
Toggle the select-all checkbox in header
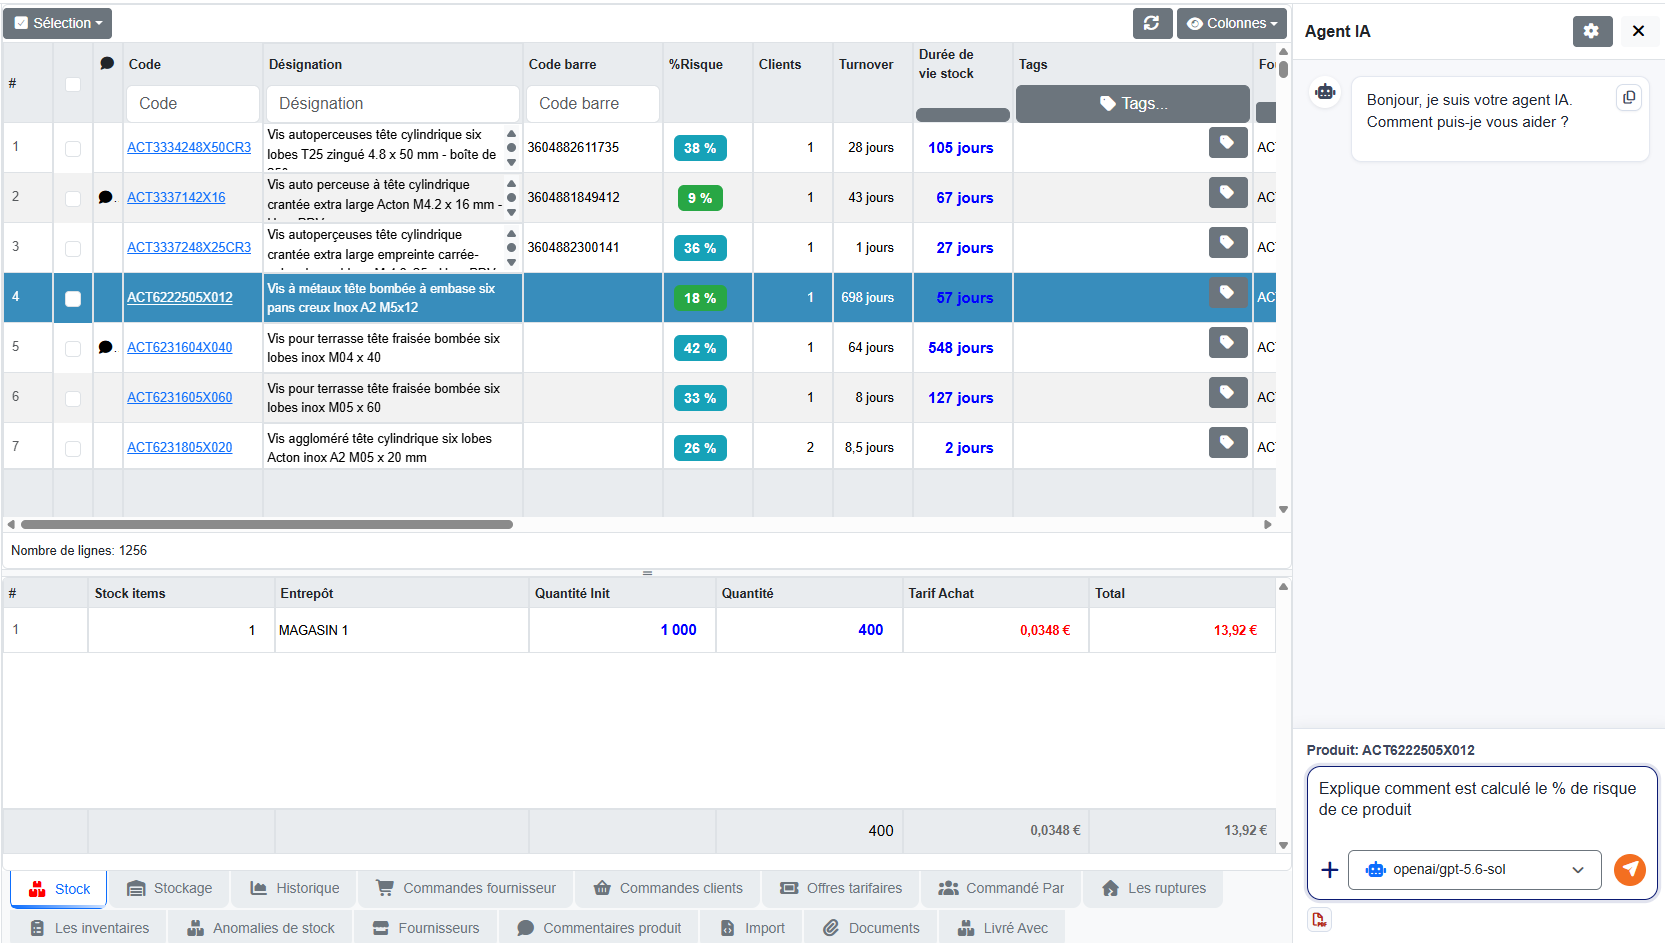[x=73, y=84]
